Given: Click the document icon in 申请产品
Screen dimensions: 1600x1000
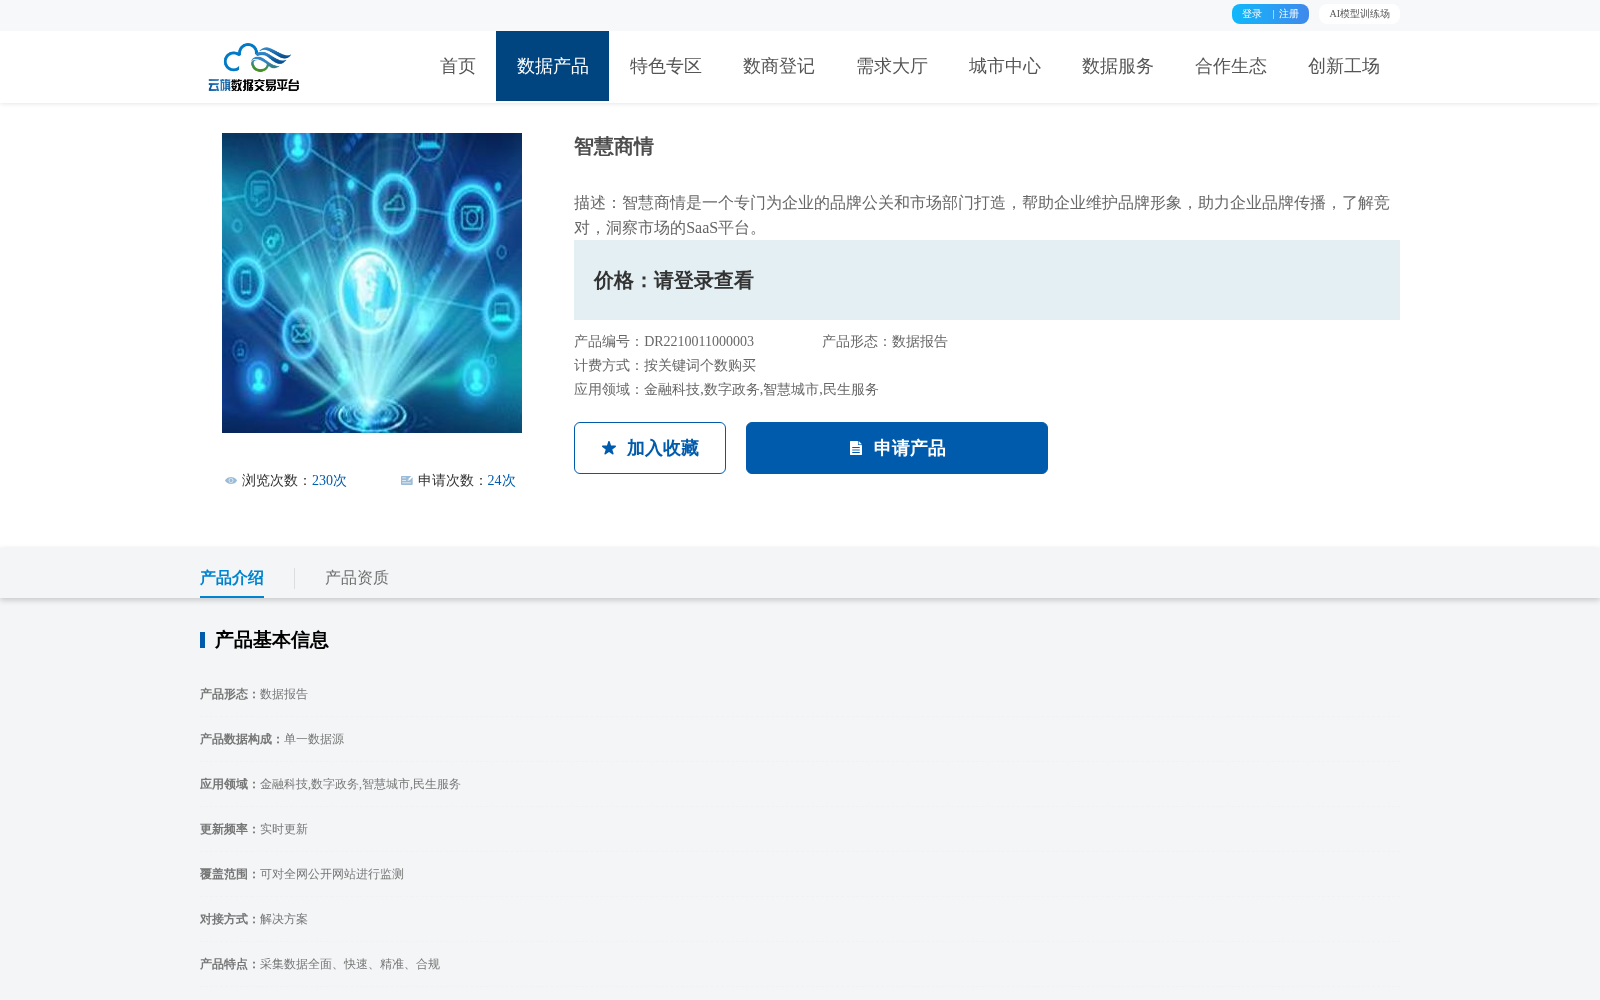Looking at the screenshot, I should click(856, 448).
